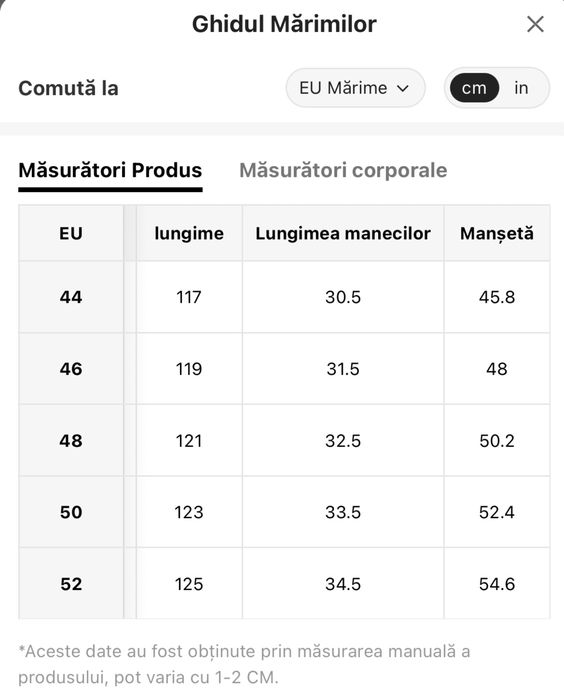Select the EU column header
Viewport: 564px width, 700px height.
[x=71, y=233]
